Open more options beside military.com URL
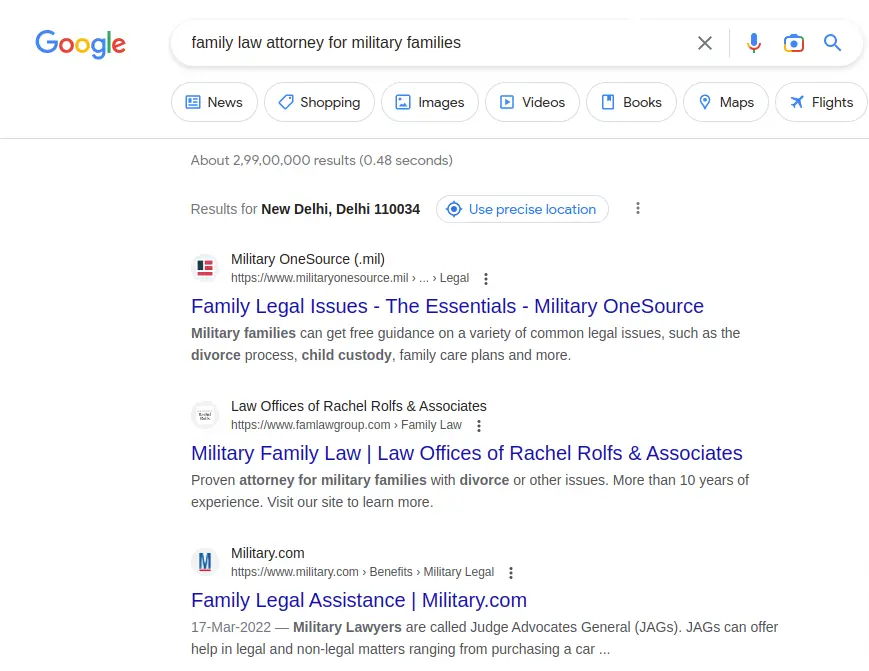Viewport: 869px width, 671px height. [511, 572]
